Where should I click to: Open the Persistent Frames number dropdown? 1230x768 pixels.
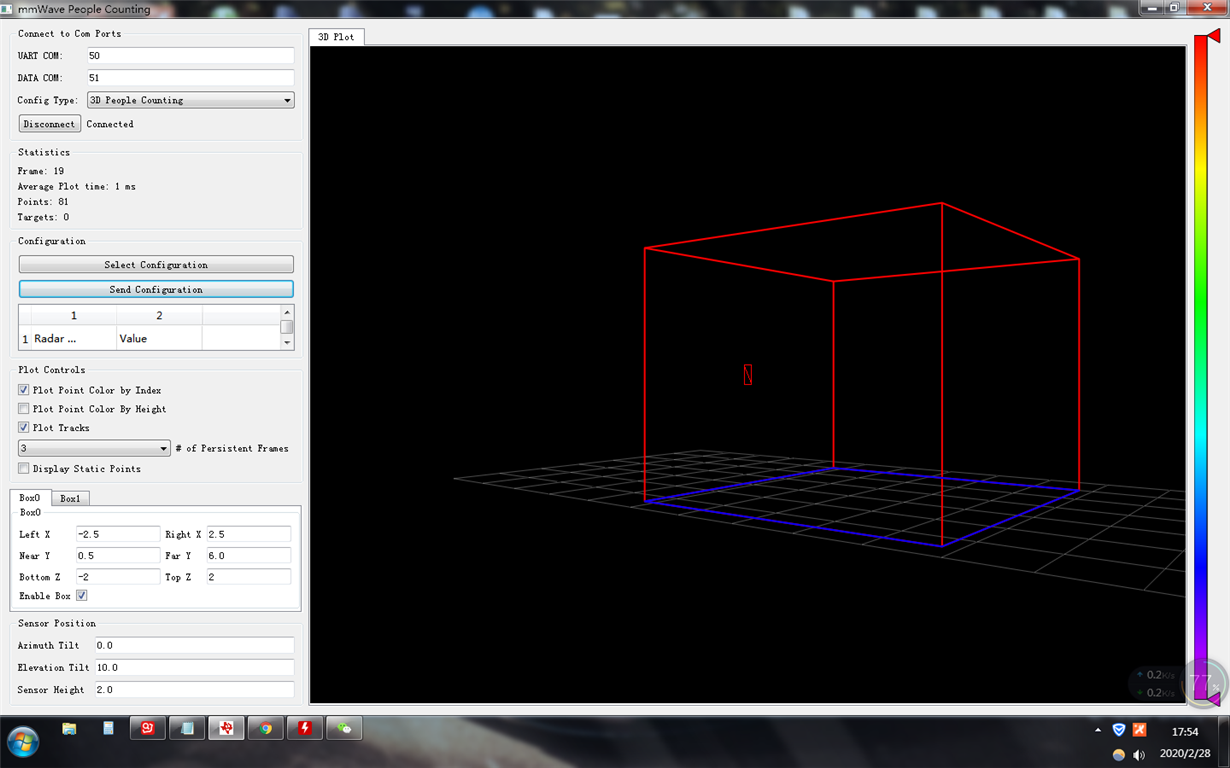pyautogui.click(x=95, y=448)
